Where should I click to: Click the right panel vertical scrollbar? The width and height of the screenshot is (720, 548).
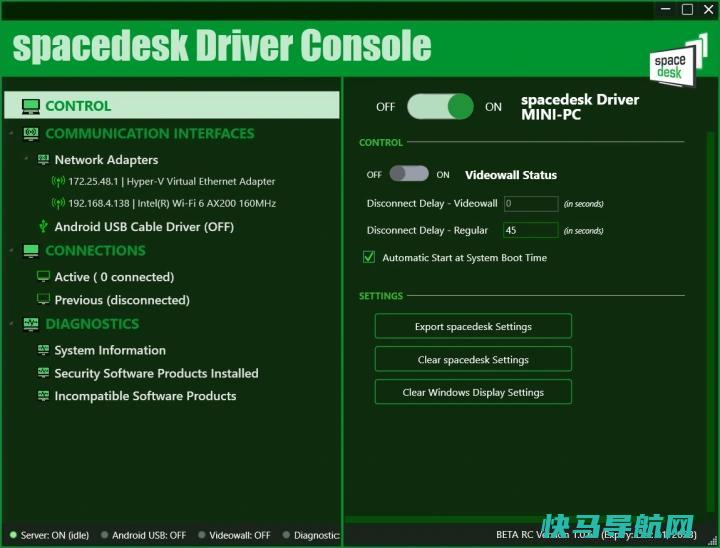tap(710, 322)
